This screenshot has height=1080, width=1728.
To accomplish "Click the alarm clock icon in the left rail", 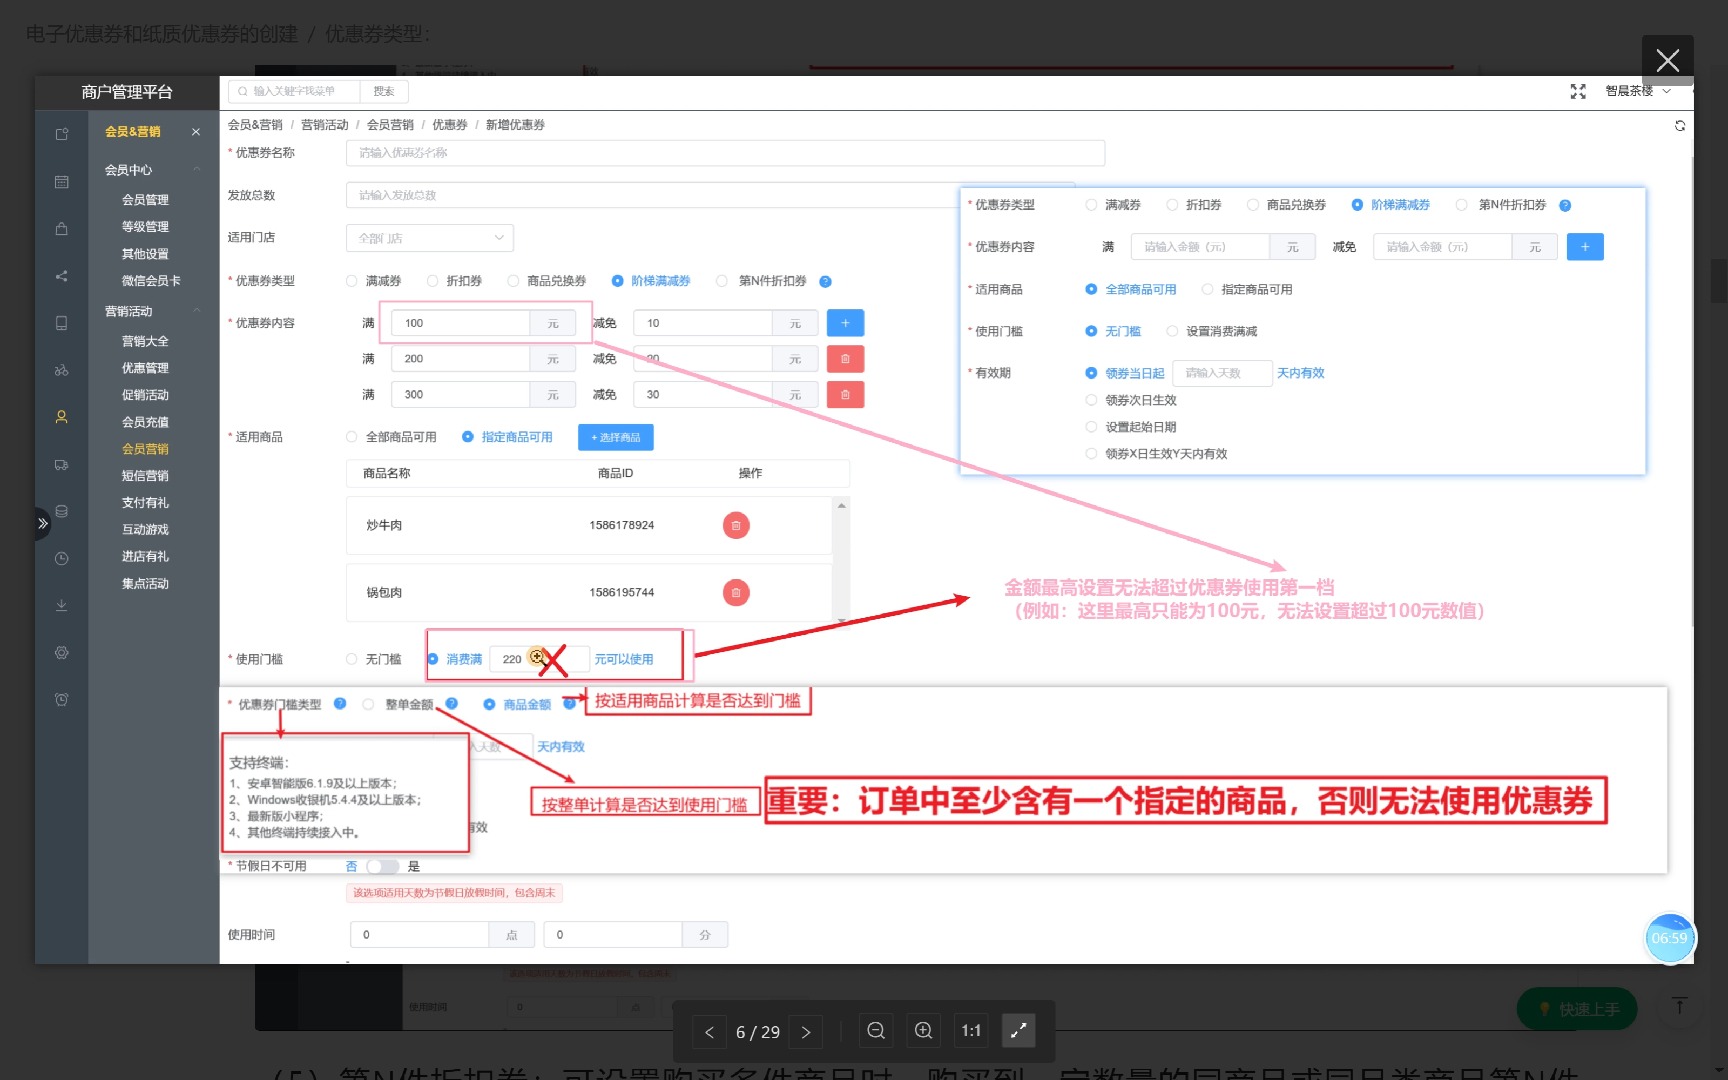I will coord(61,700).
